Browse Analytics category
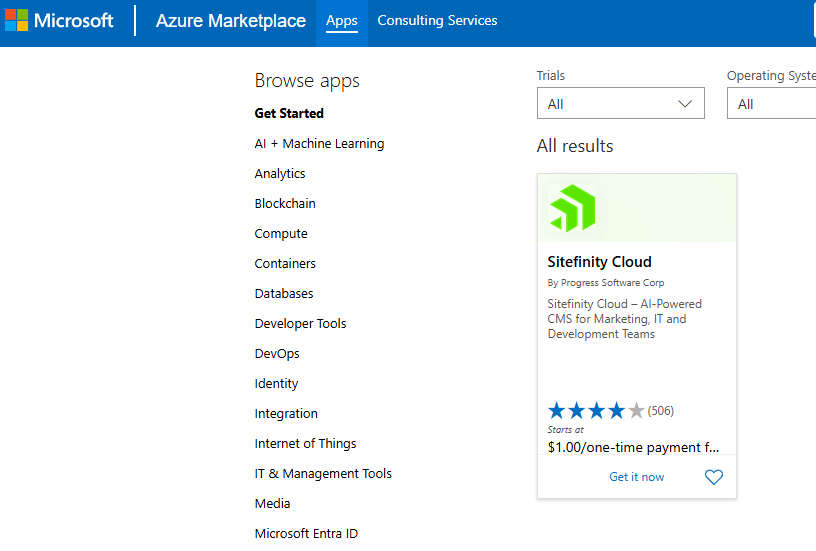Viewport: 816px width, 551px height. [279, 174]
